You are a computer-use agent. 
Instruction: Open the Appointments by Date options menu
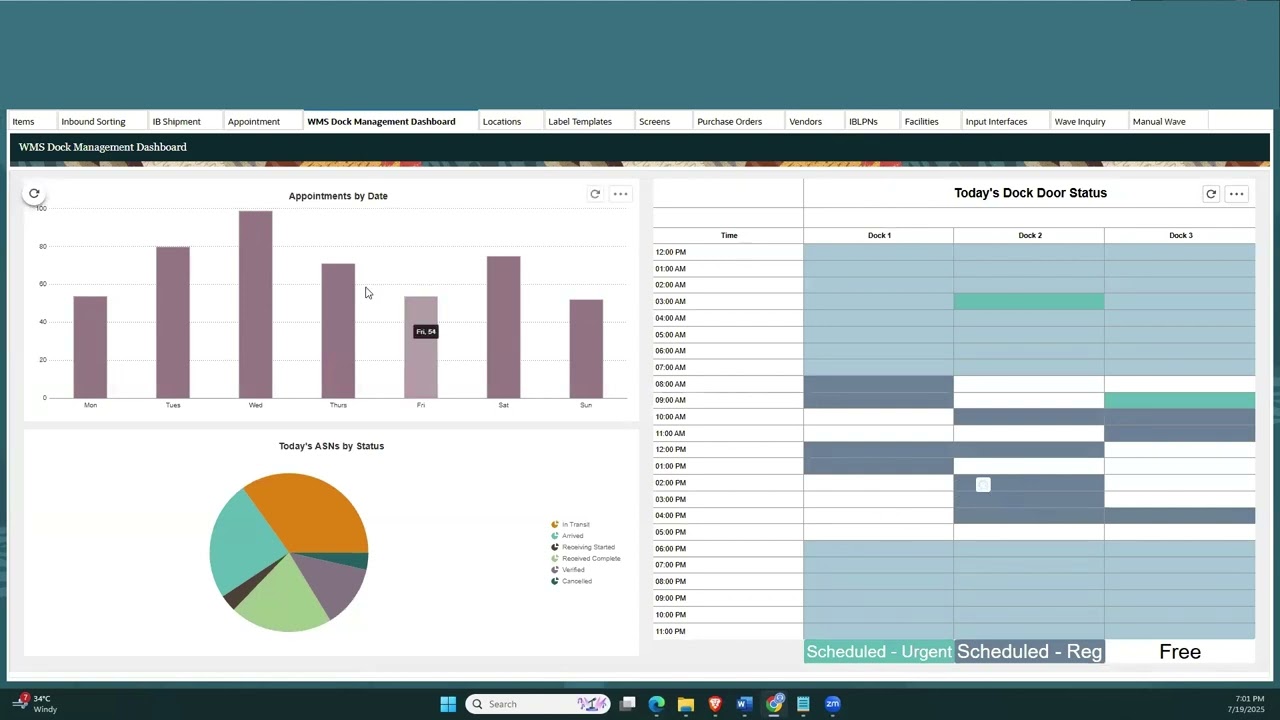point(620,194)
